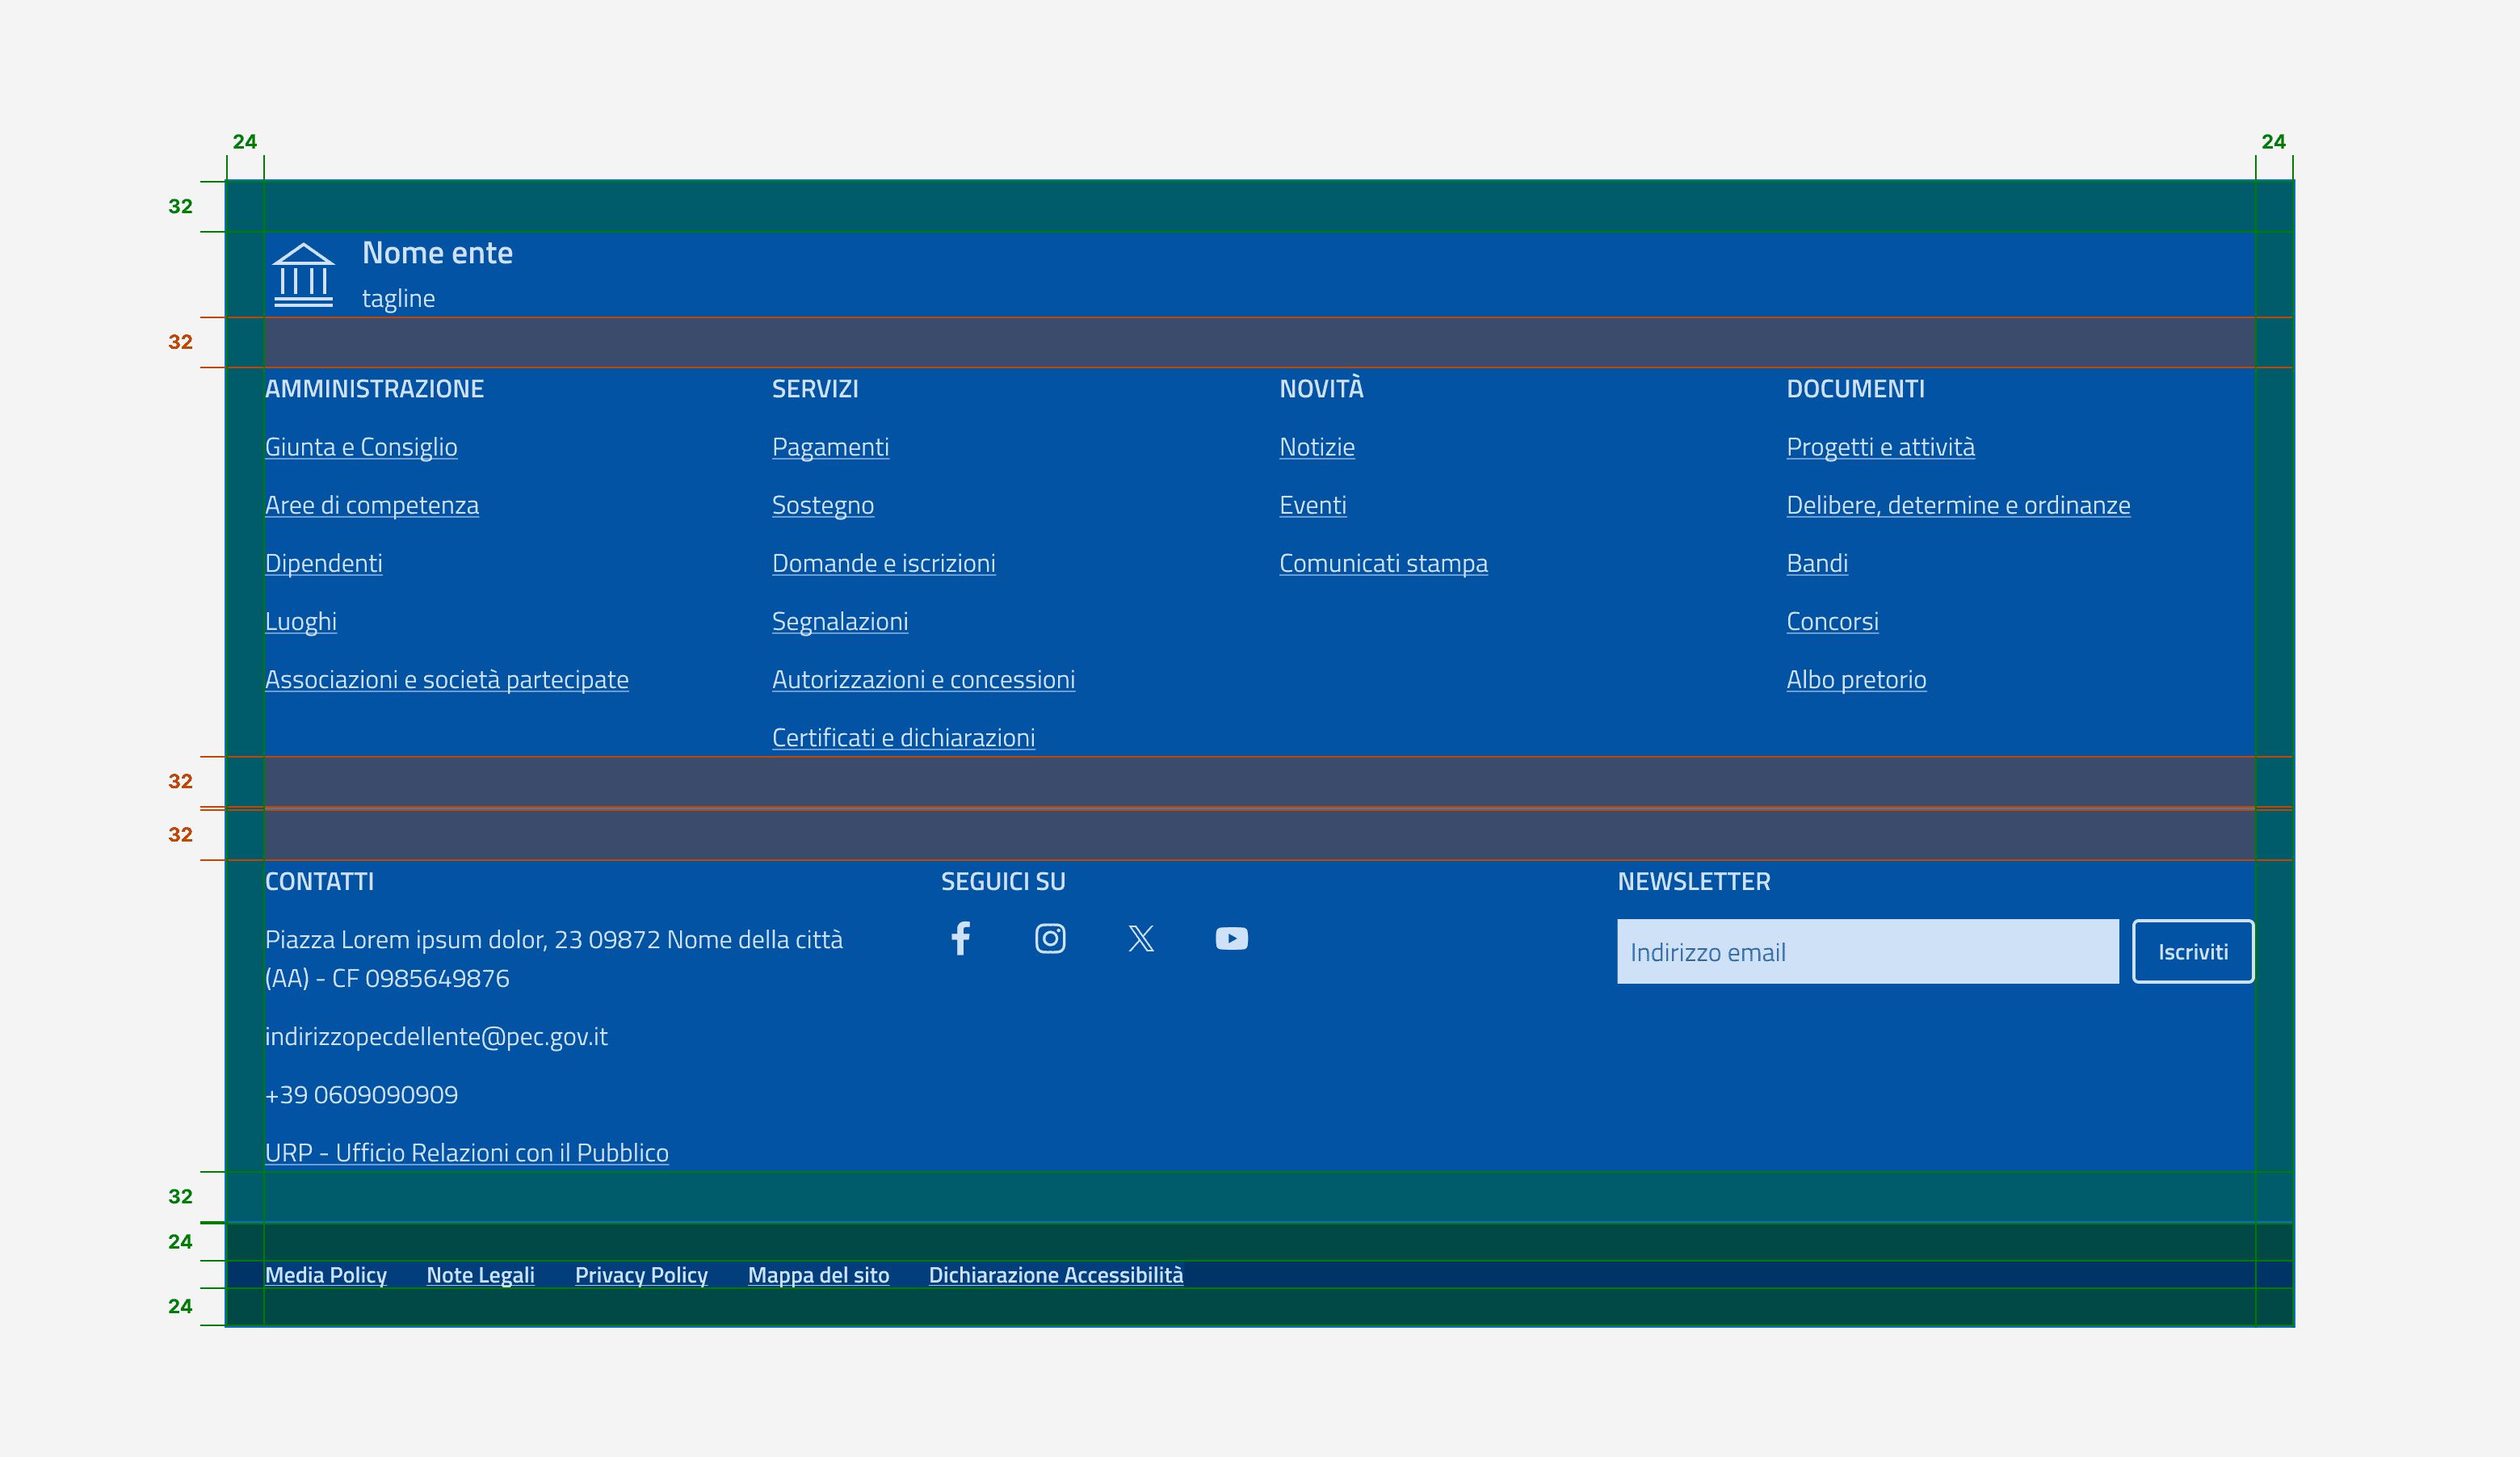This screenshot has width=2520, height=1457.
Task: Open the Notizie link
Action: (1316, 447)
